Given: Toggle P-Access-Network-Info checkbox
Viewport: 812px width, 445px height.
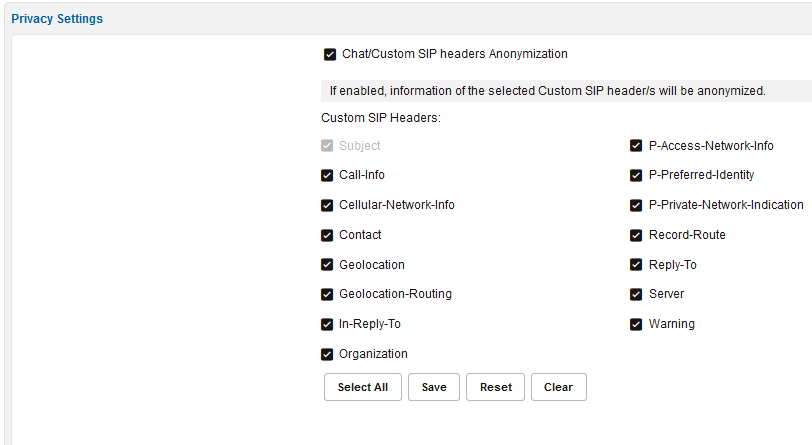Looking at the screenshot, I should (636, 146).
